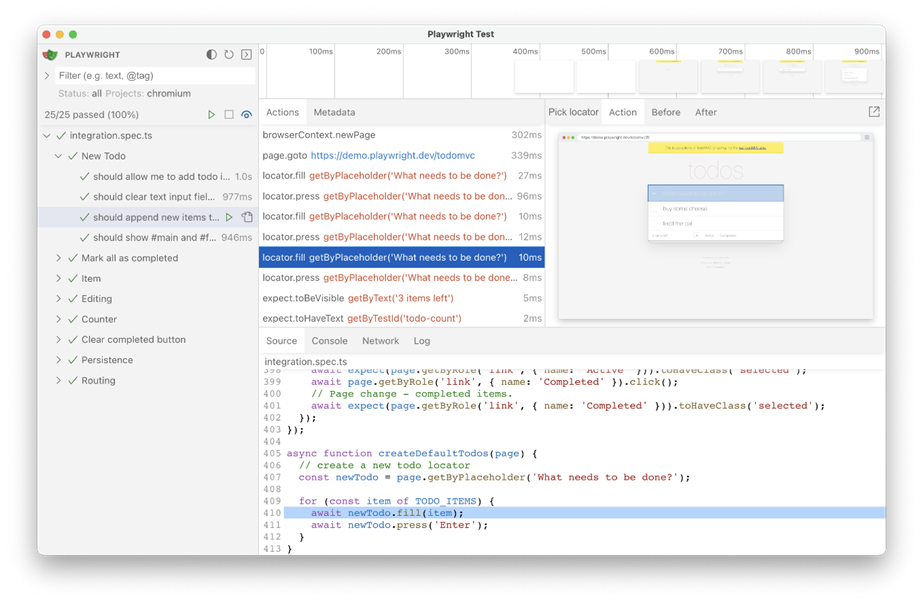The width and height of the screenshot is (923, 604).
Task: Expand the 'Mark all as completed' group
Action: [x=58, y=258]
